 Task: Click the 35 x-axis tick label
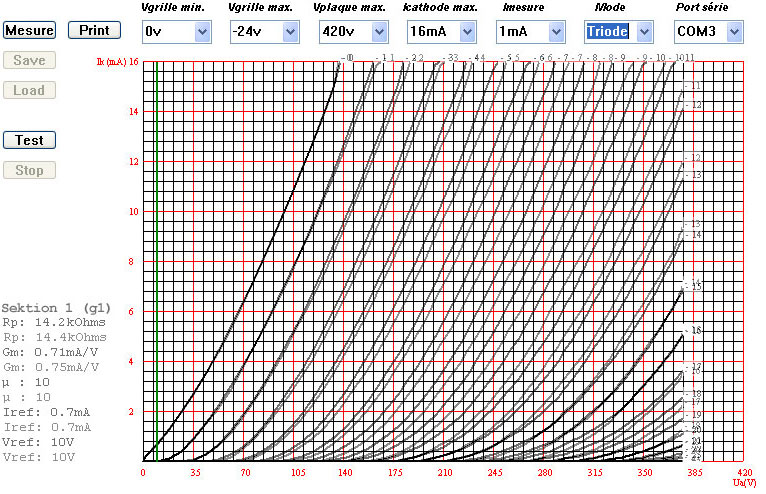click(x=195, y=473)
